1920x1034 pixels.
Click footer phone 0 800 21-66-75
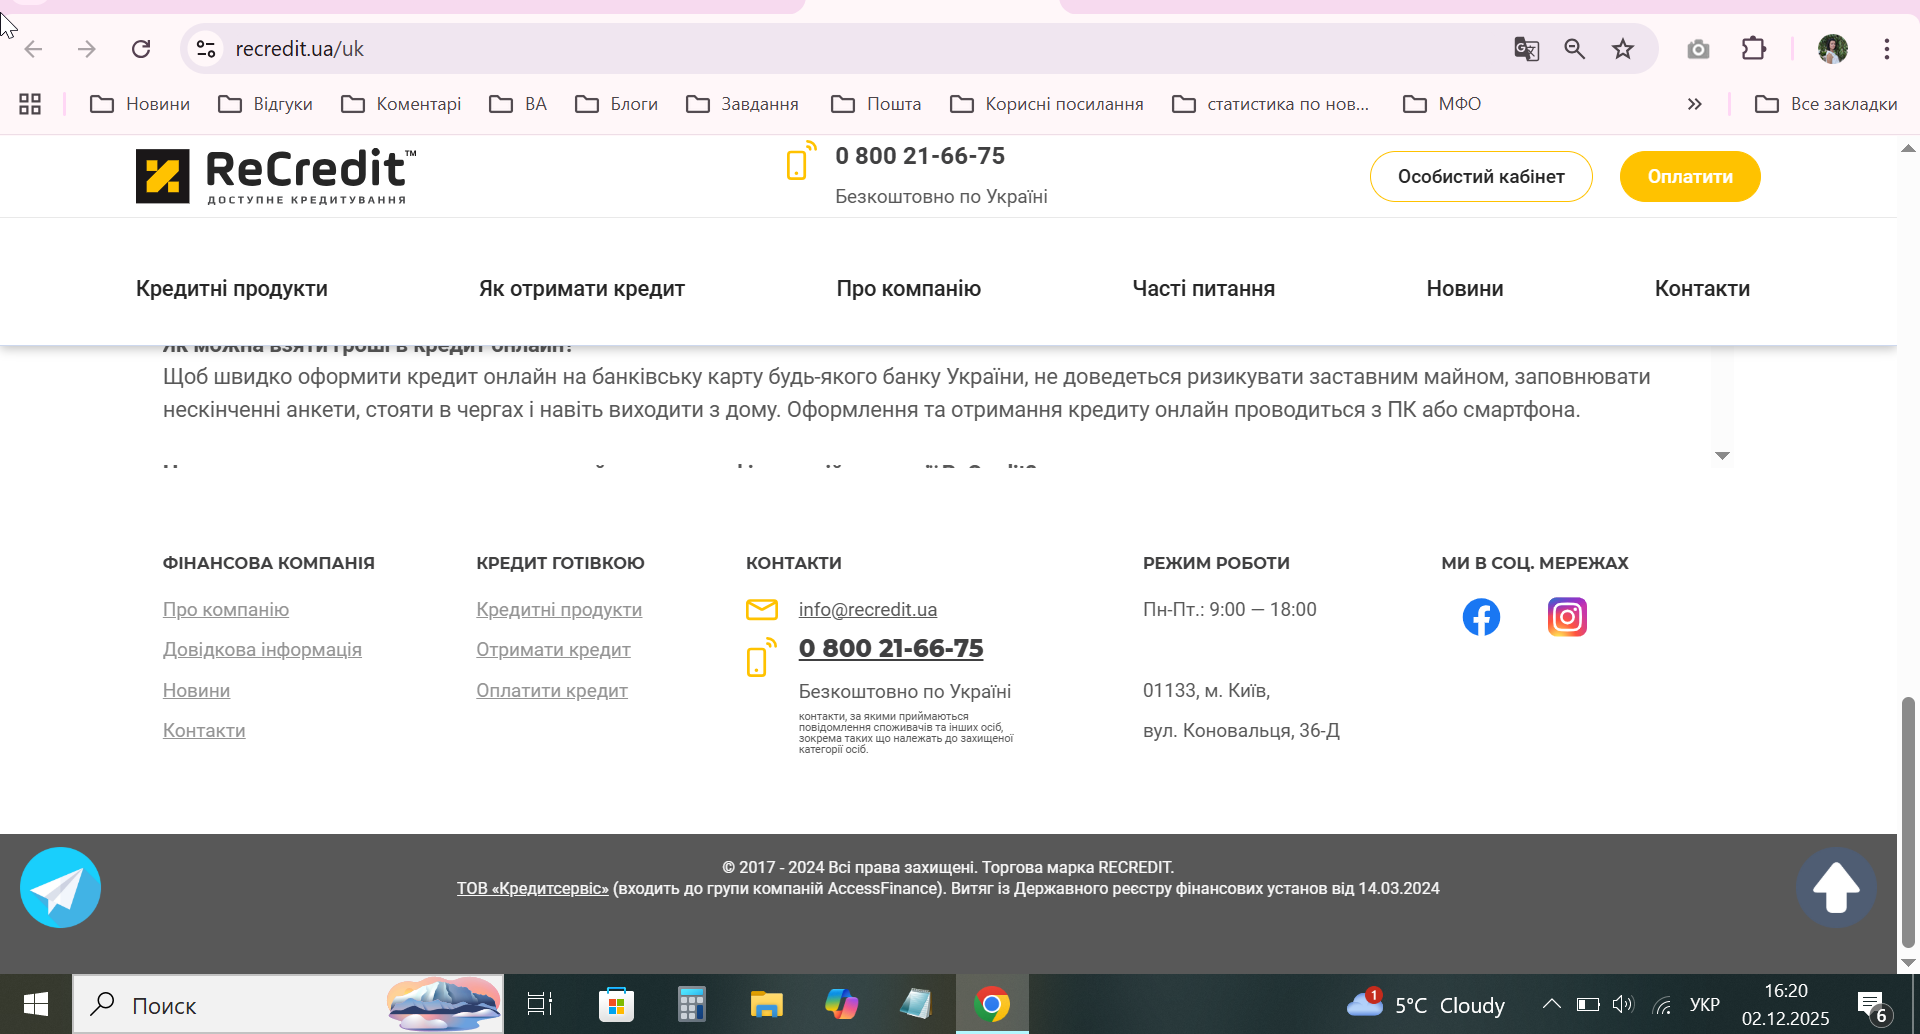[891, 648]
